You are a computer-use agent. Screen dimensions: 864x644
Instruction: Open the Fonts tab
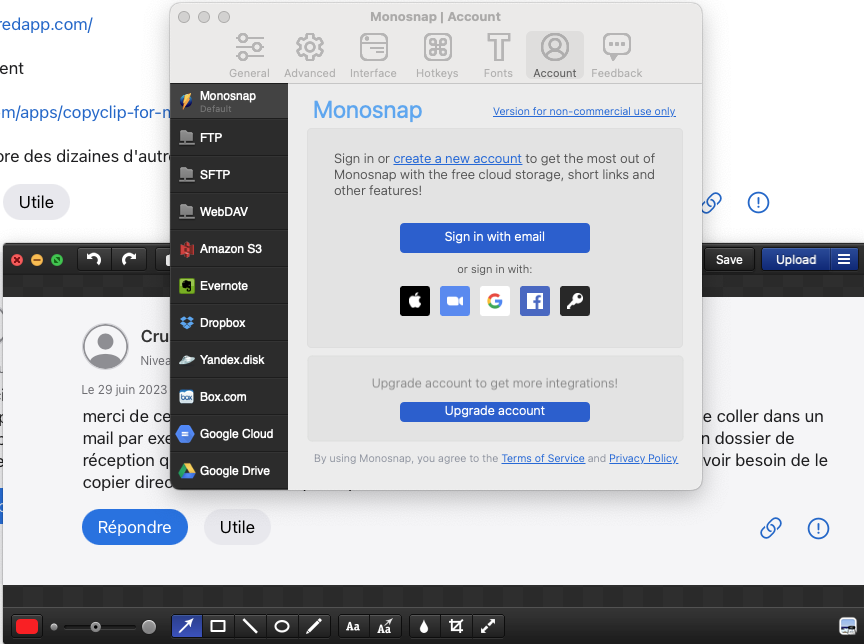coord(498,56)
